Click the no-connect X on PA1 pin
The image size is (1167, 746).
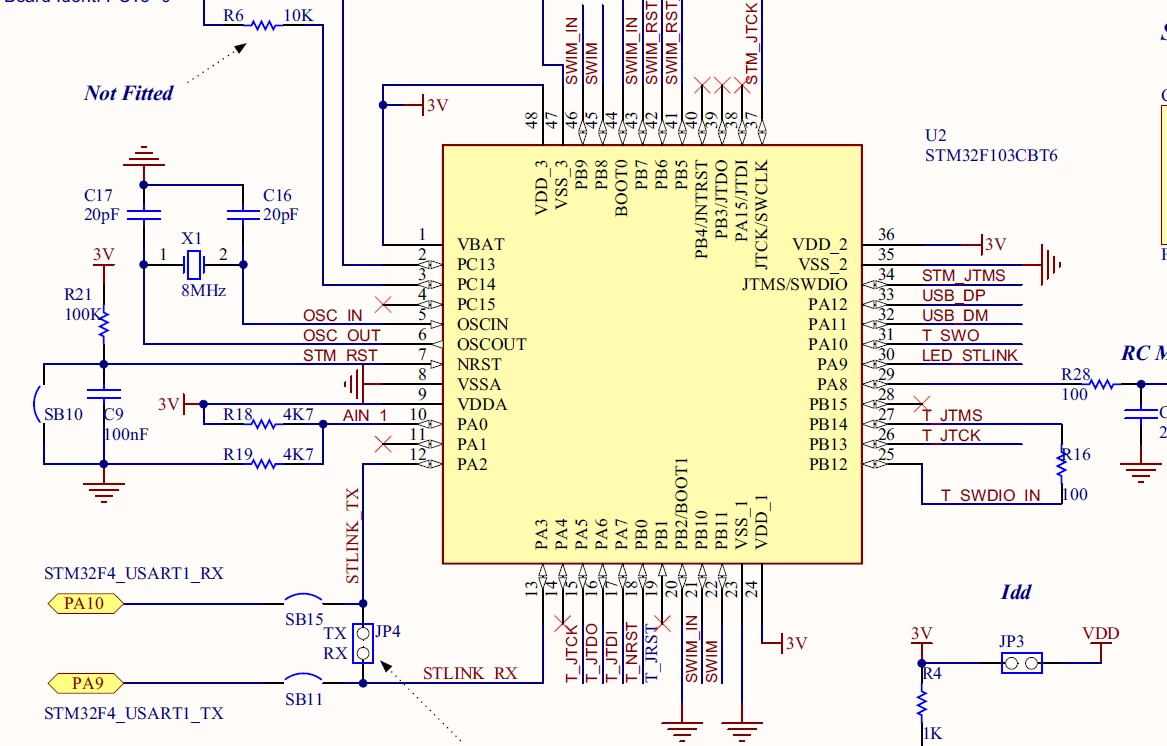point(383,444)
